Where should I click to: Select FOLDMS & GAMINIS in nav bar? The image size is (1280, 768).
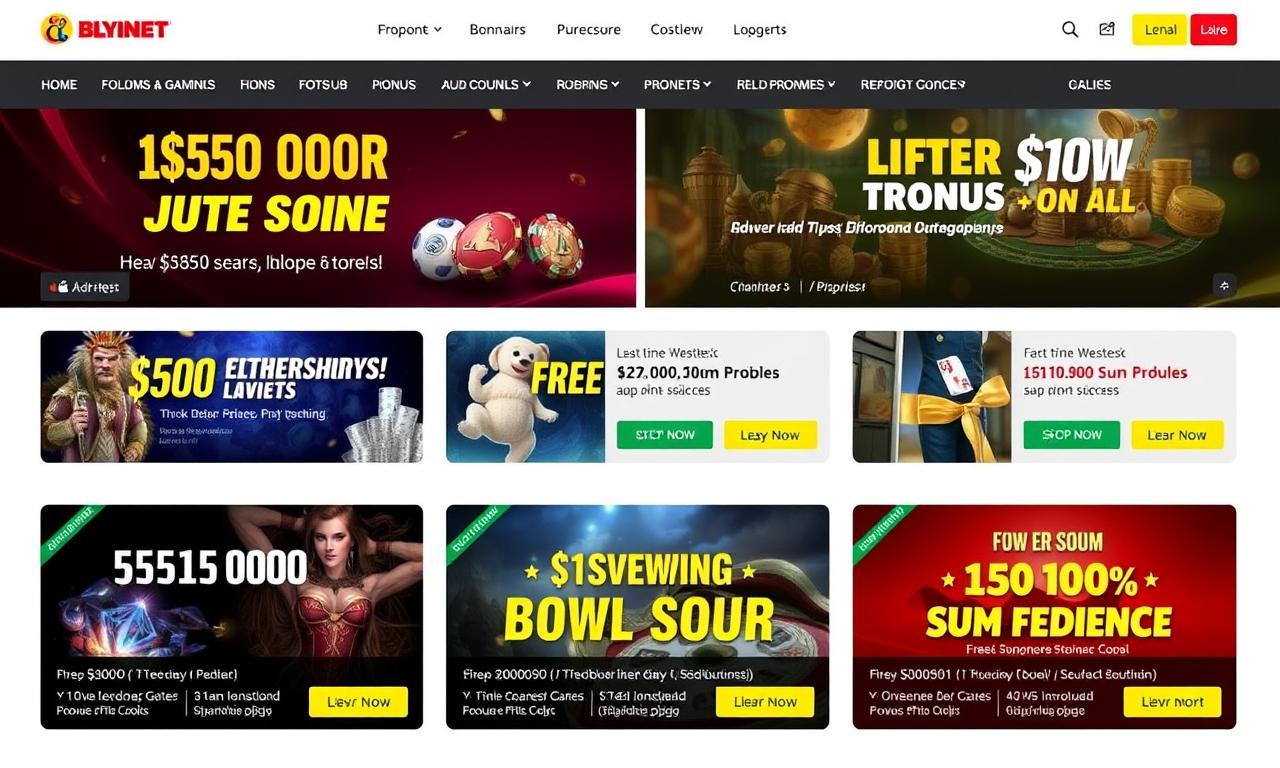click(158, 85)
